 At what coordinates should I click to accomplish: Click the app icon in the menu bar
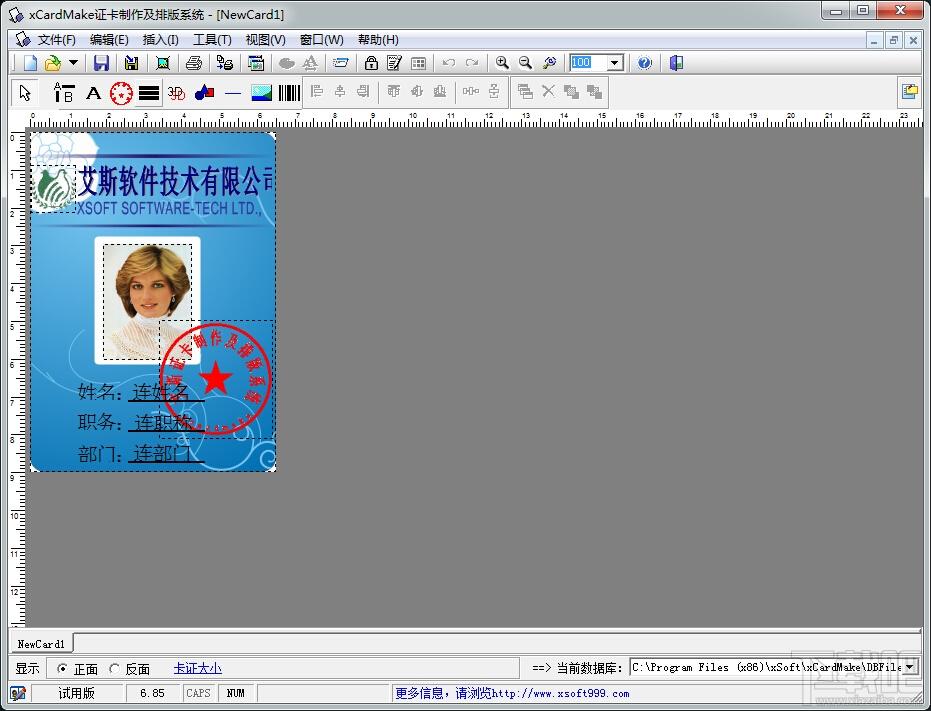pos(23,40)
